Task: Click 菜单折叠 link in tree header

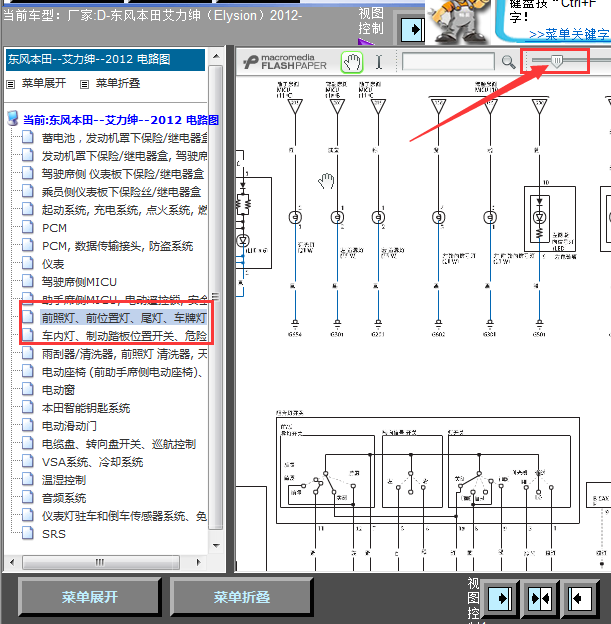Action: coord(118,83)
